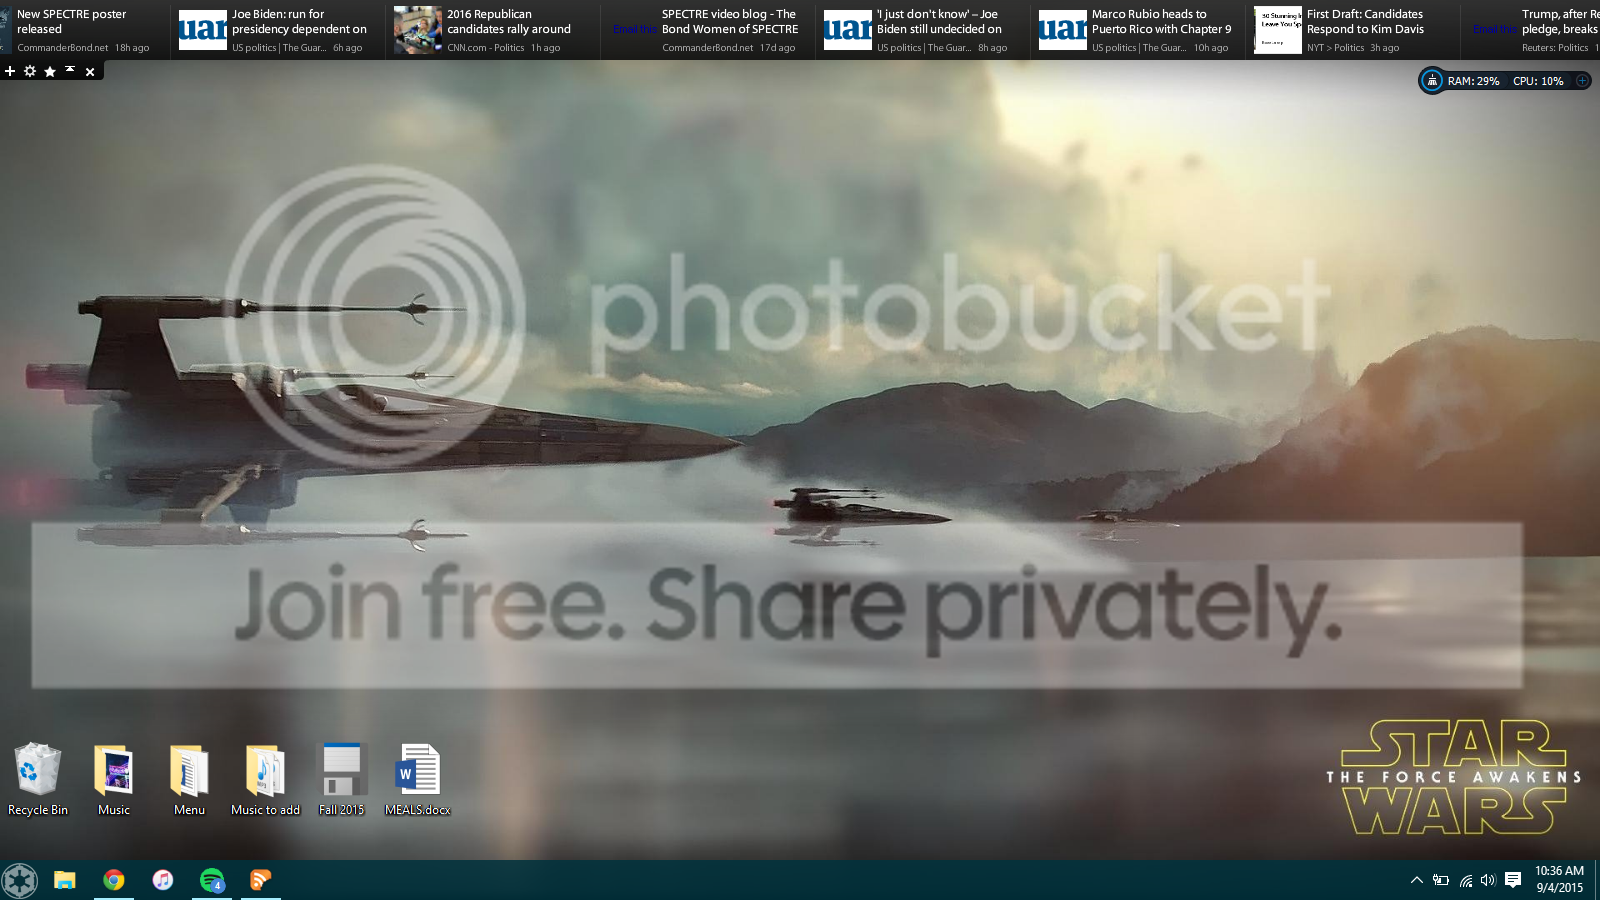The width and height of the screenshot is (1600, 900).
Task: Open ''I just don't know' – Joe Biden' headline
Action: 939,22
